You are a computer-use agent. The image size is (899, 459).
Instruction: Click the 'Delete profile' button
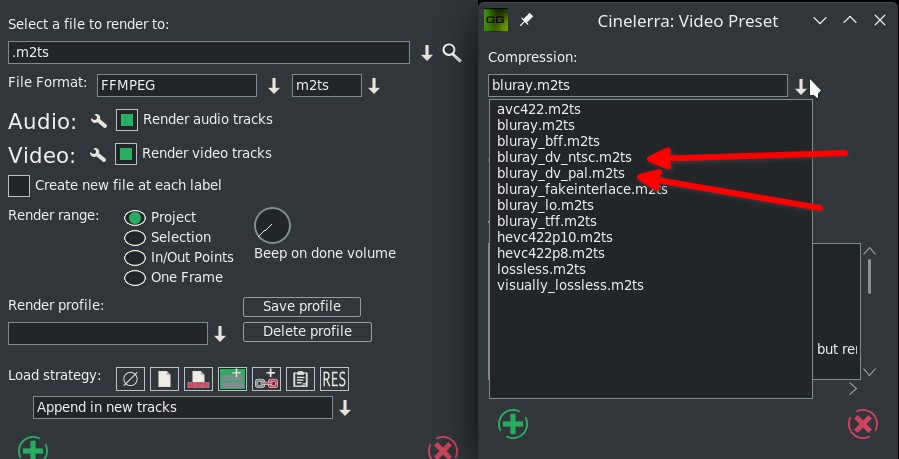pos(306,331)
